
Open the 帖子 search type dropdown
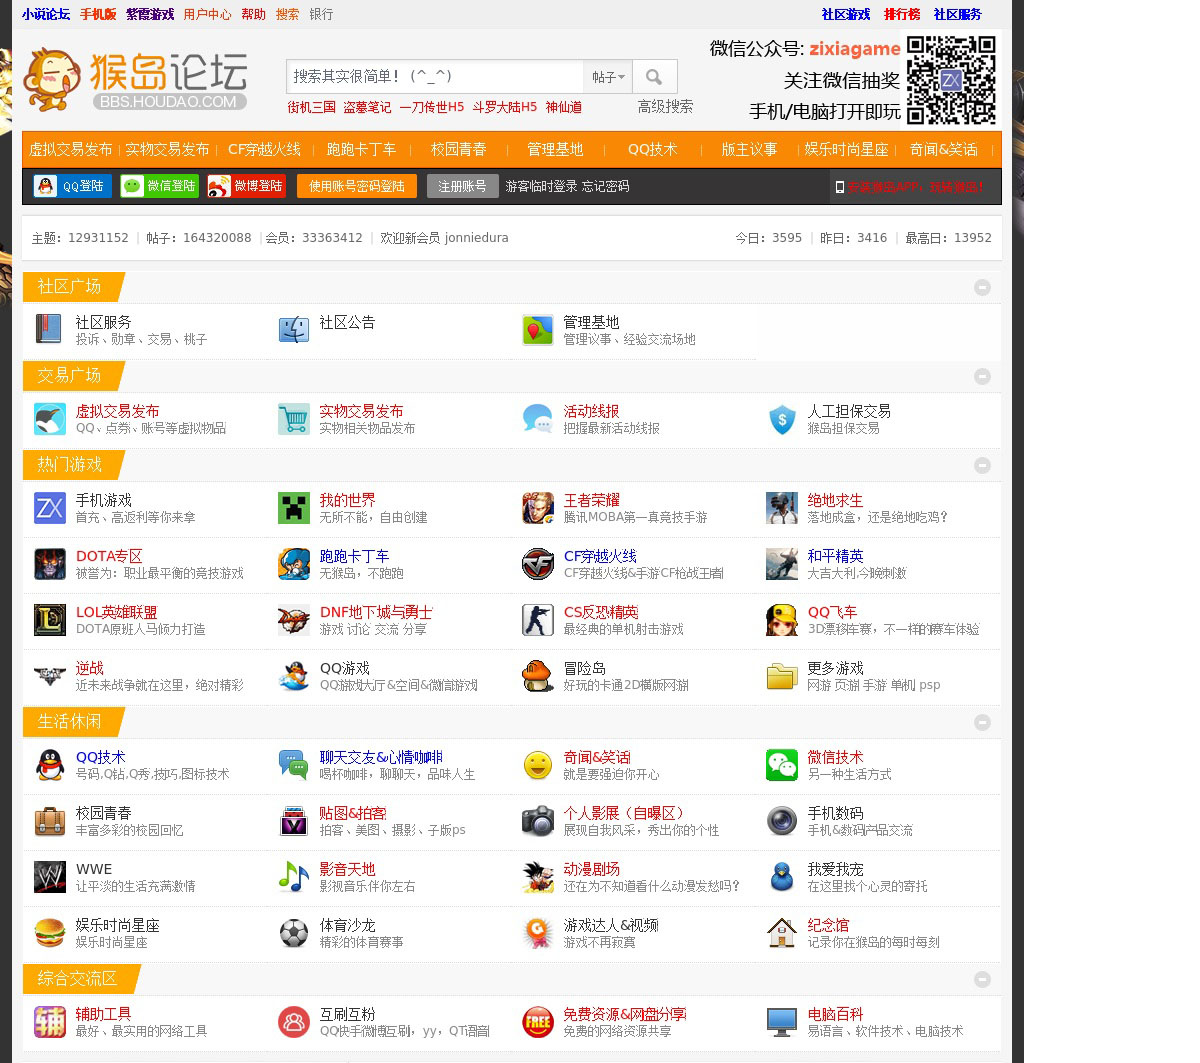608,77
